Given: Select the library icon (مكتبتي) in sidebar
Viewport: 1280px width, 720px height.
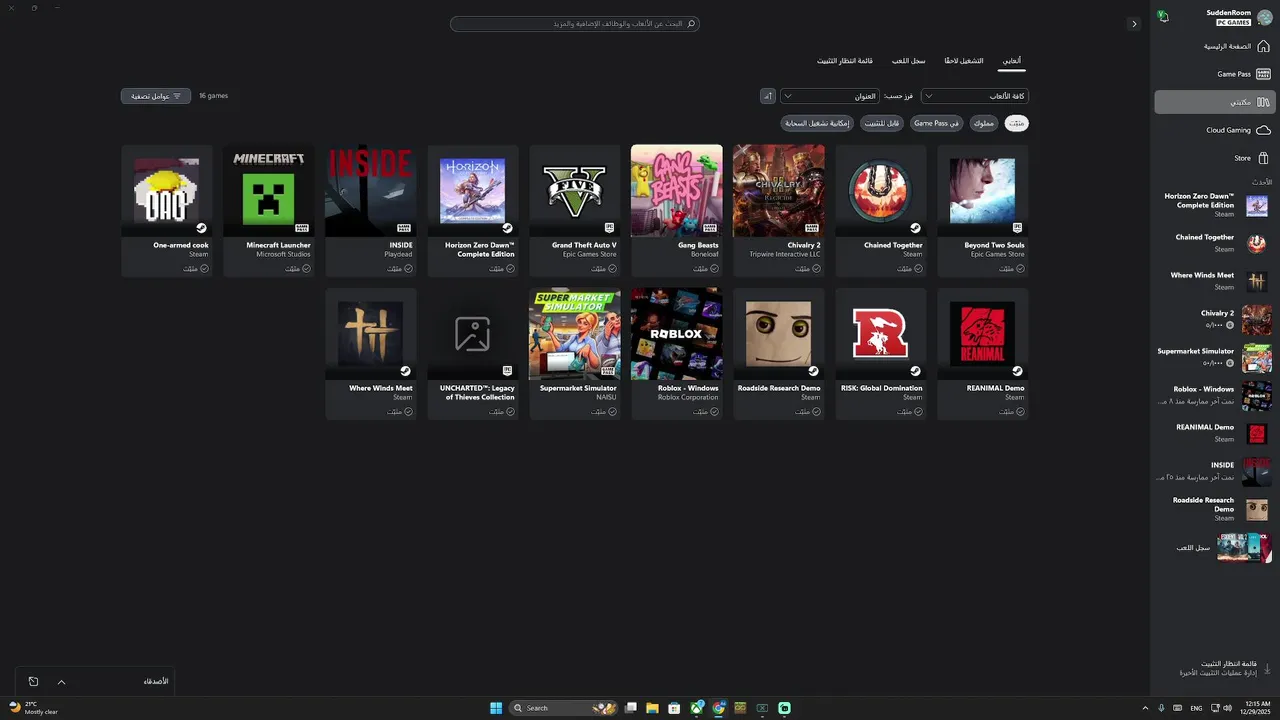Looking at the screenshot, I should click(1263, 102).
